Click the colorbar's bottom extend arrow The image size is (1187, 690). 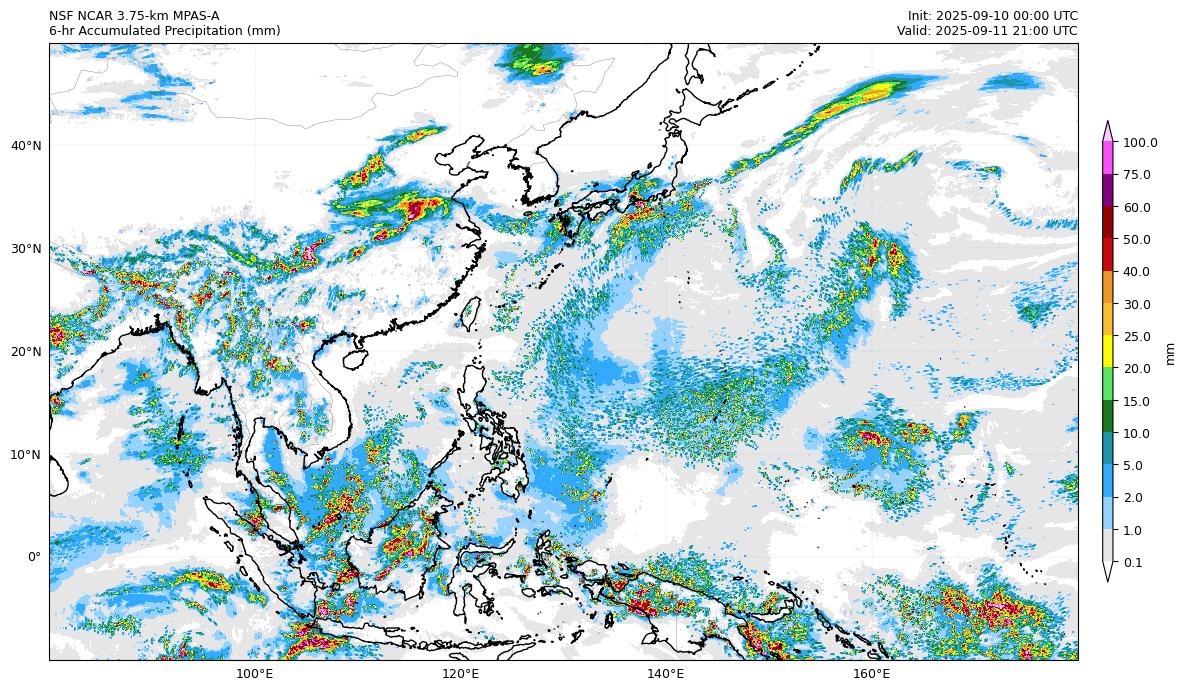(1108, 572)
